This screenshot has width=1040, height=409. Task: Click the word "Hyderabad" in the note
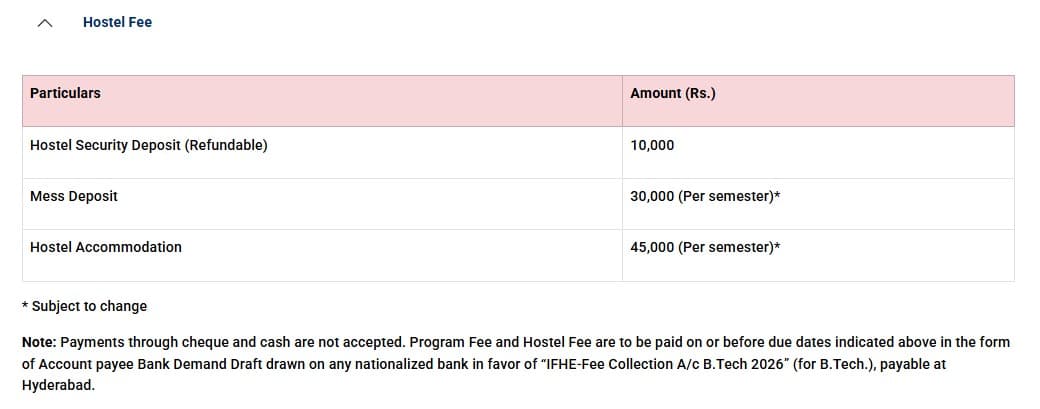(57, 385)
